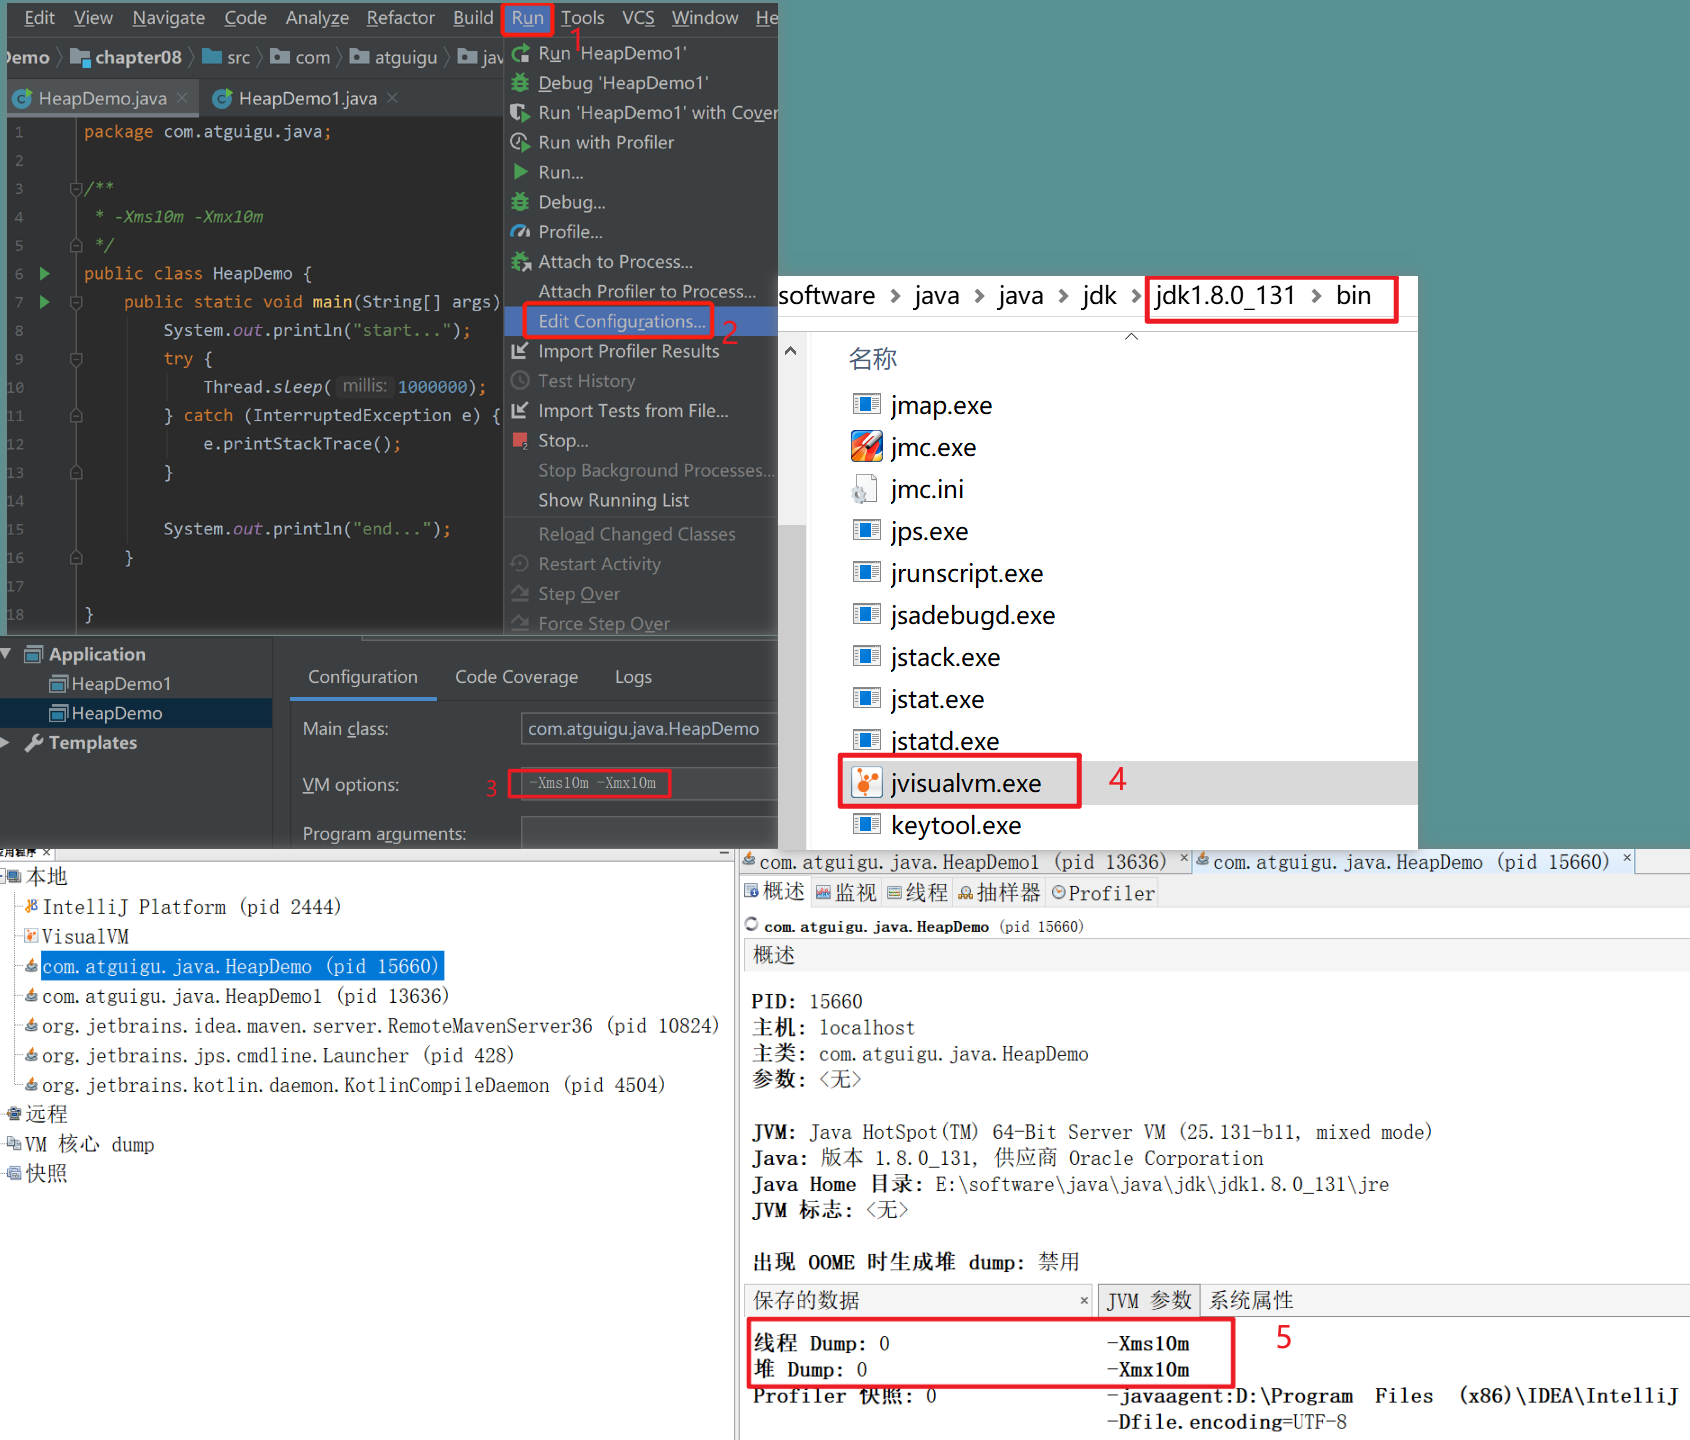Click the jmc.exe Mission Control icon

(x=866, y=447)
